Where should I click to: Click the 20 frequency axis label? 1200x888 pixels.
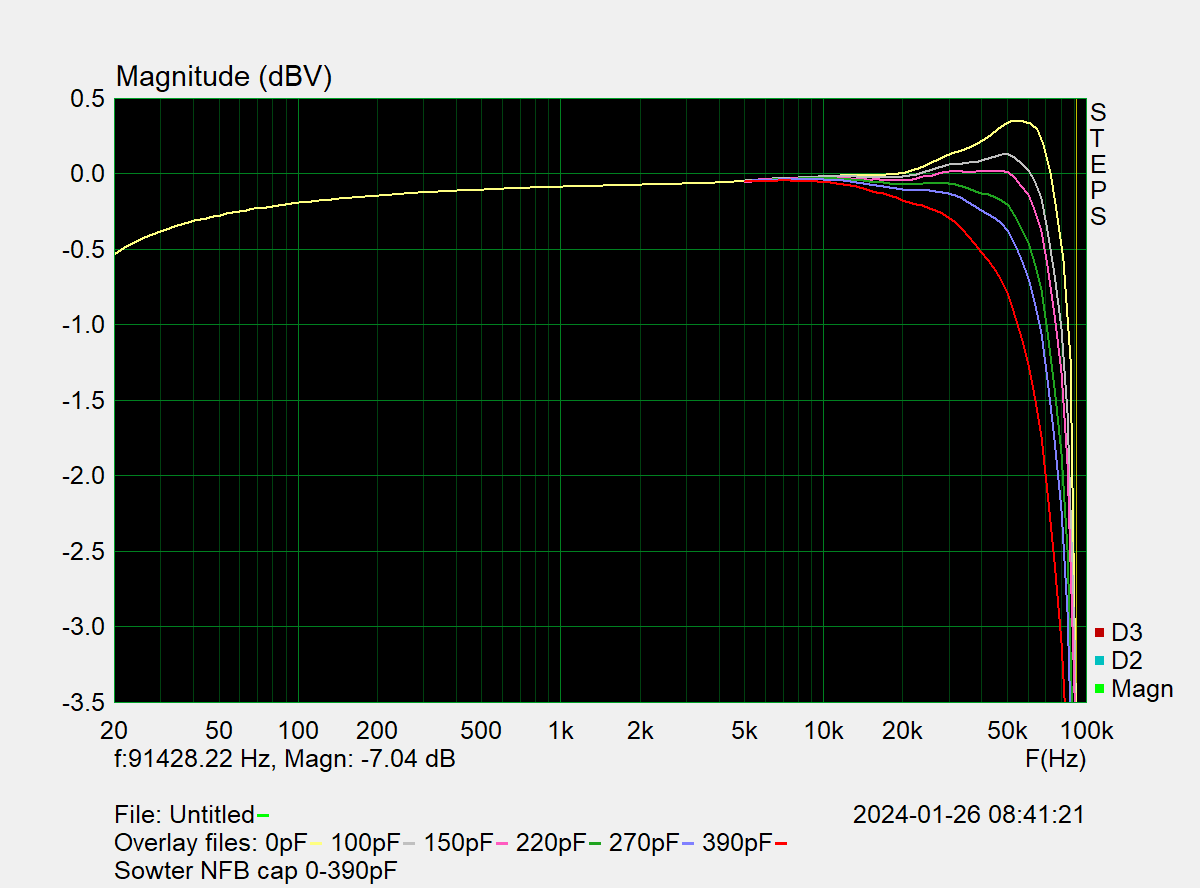pyautogui.click(x=114, y=731)
